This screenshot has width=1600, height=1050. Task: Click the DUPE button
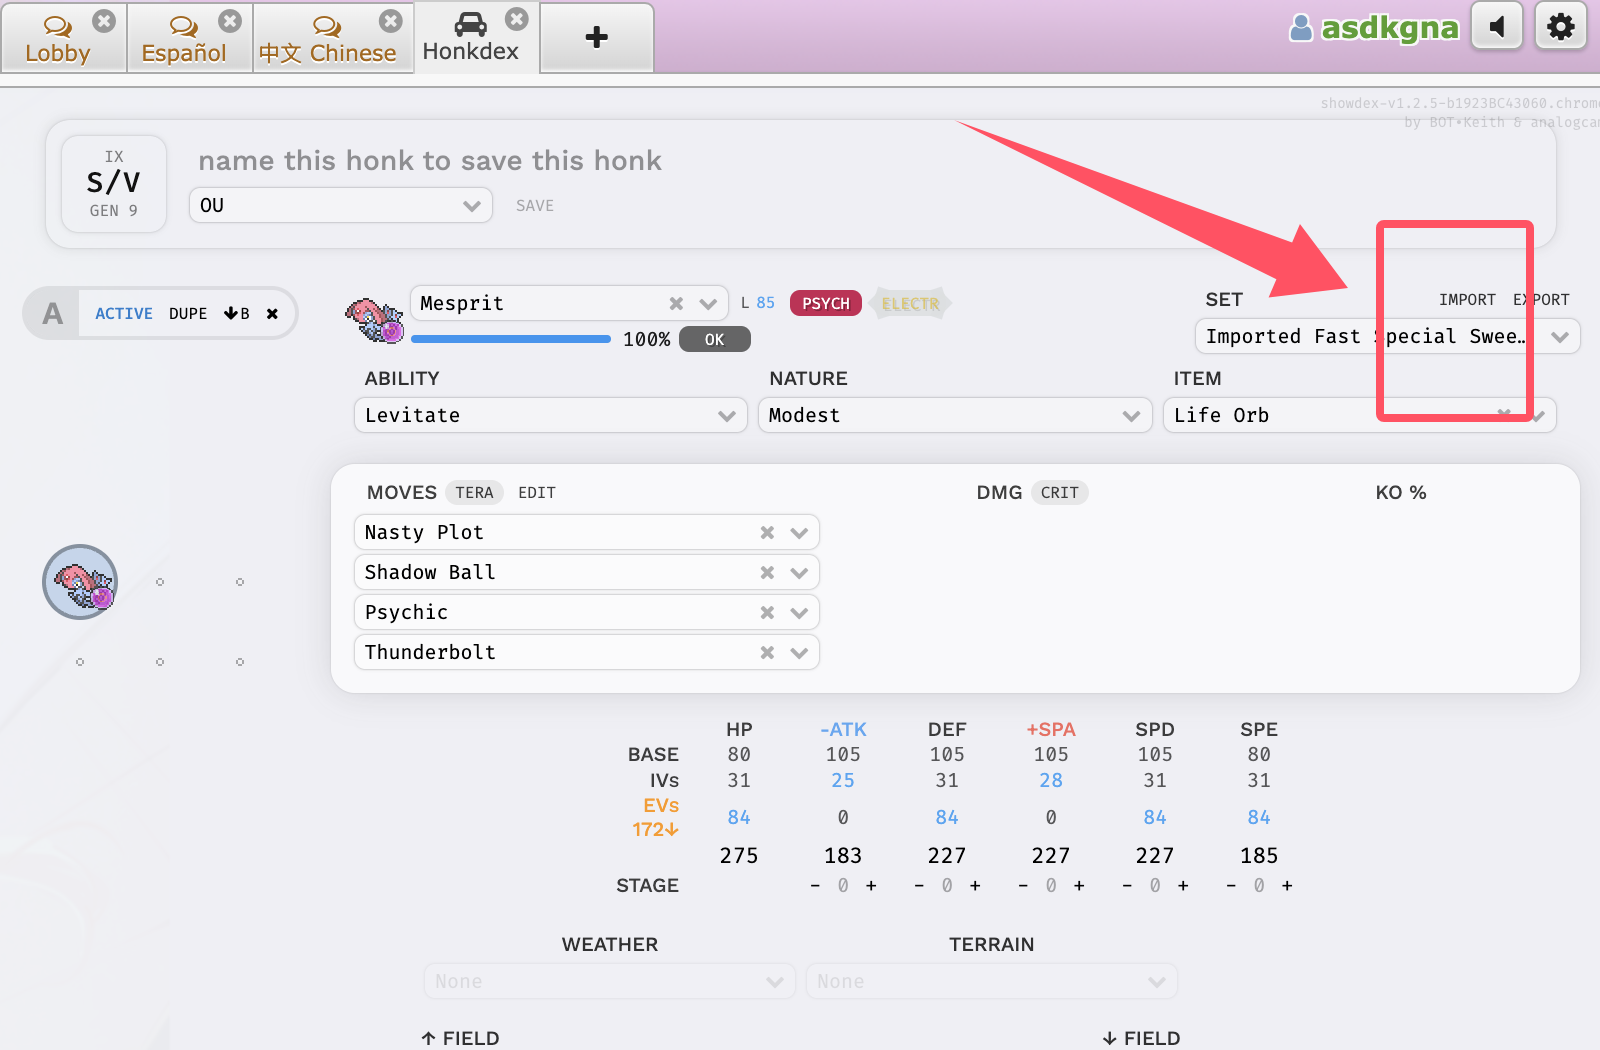[x=188, y=314]
